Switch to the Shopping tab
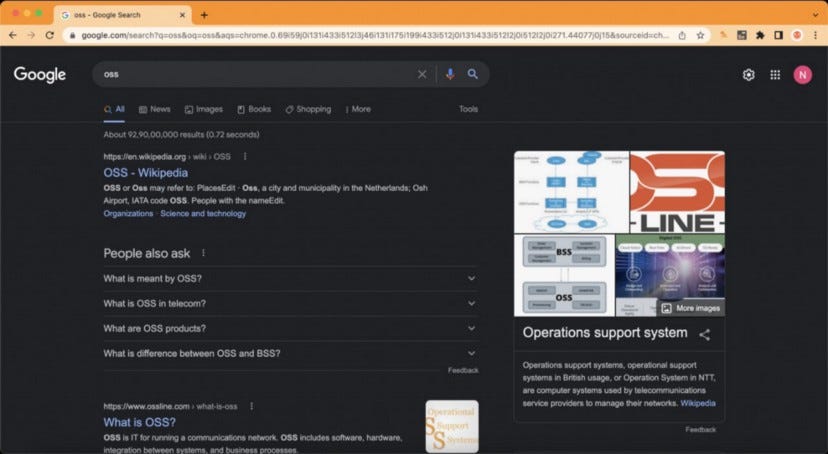This screenshot has width=828, height=454. tap(308, 109)
